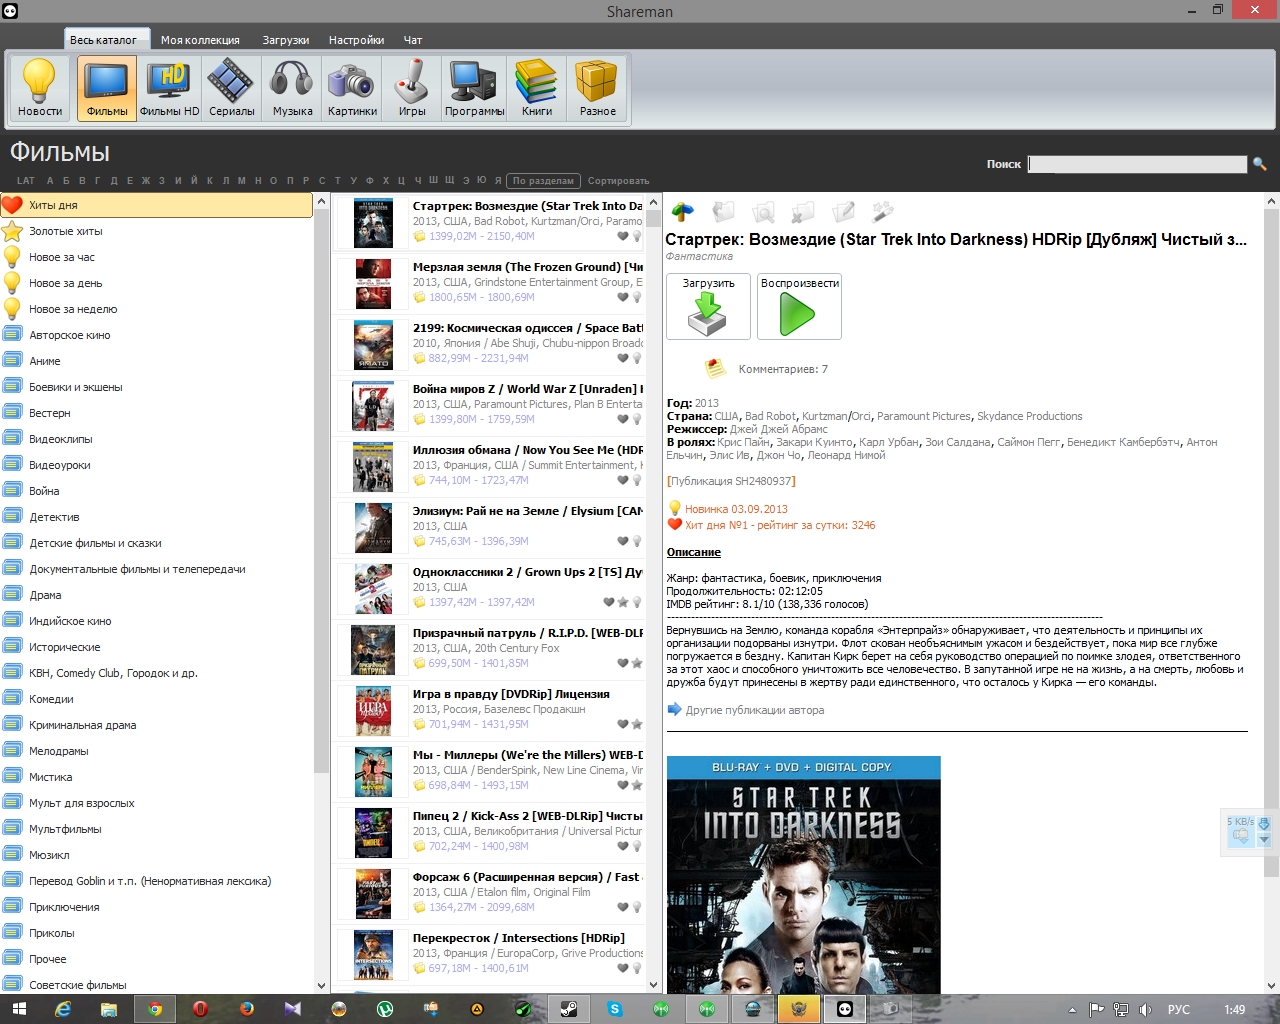The height and width of the screenshot is (1024, 1280).
Task: Open the Программы category
Action: click(474, 88)
